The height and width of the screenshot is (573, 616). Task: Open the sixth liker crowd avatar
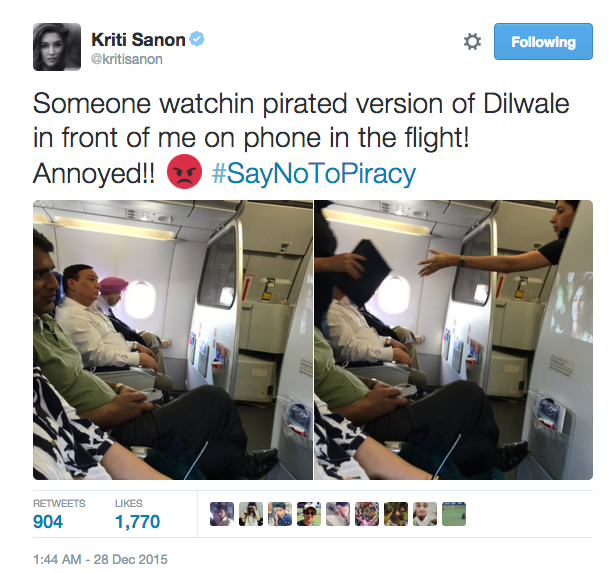click(x=367, y=514)
